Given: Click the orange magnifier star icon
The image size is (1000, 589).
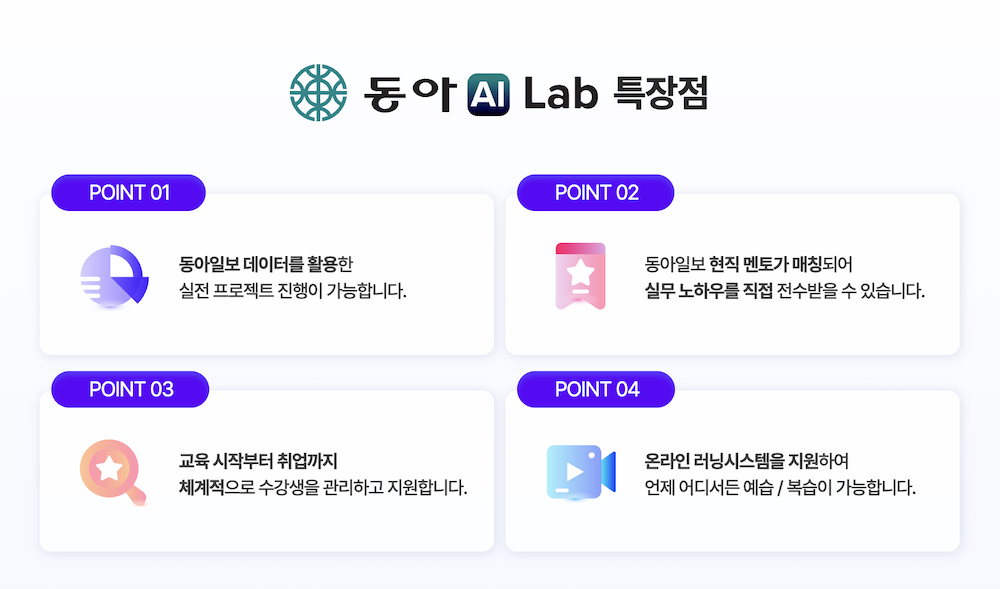Looking at the screenshot, I should (111, 470).
